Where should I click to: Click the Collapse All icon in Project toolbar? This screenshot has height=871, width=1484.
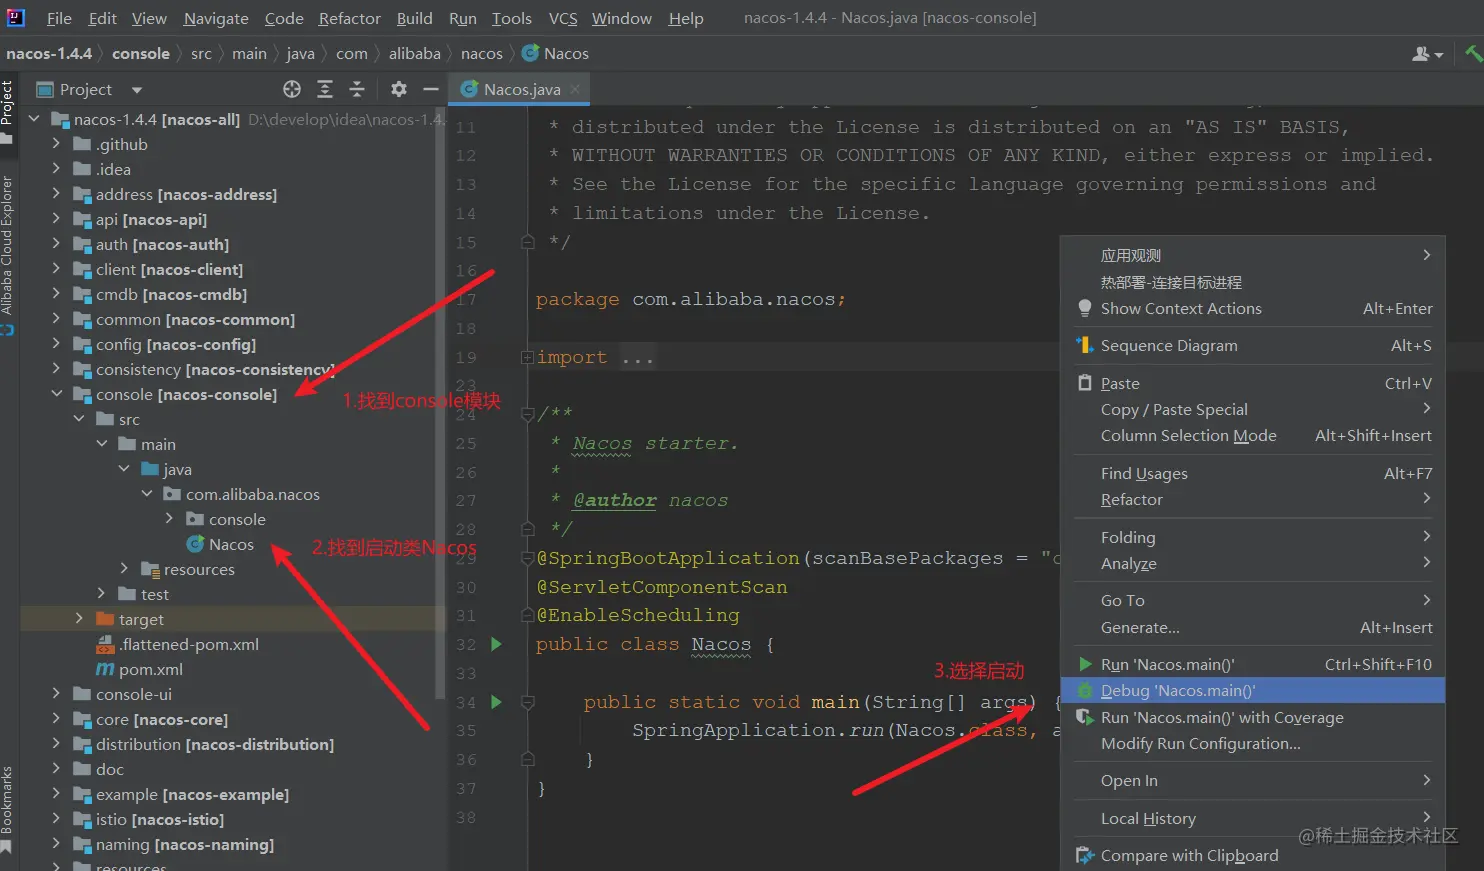tap(357, 89)
